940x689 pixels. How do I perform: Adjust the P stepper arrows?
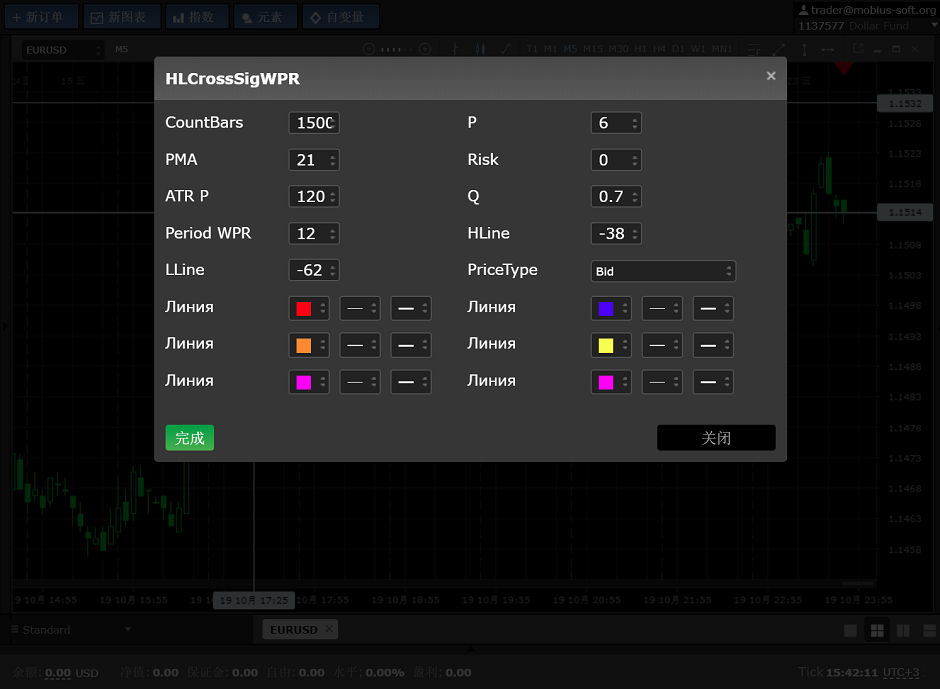pyautogui.click(x=635, y=123)
